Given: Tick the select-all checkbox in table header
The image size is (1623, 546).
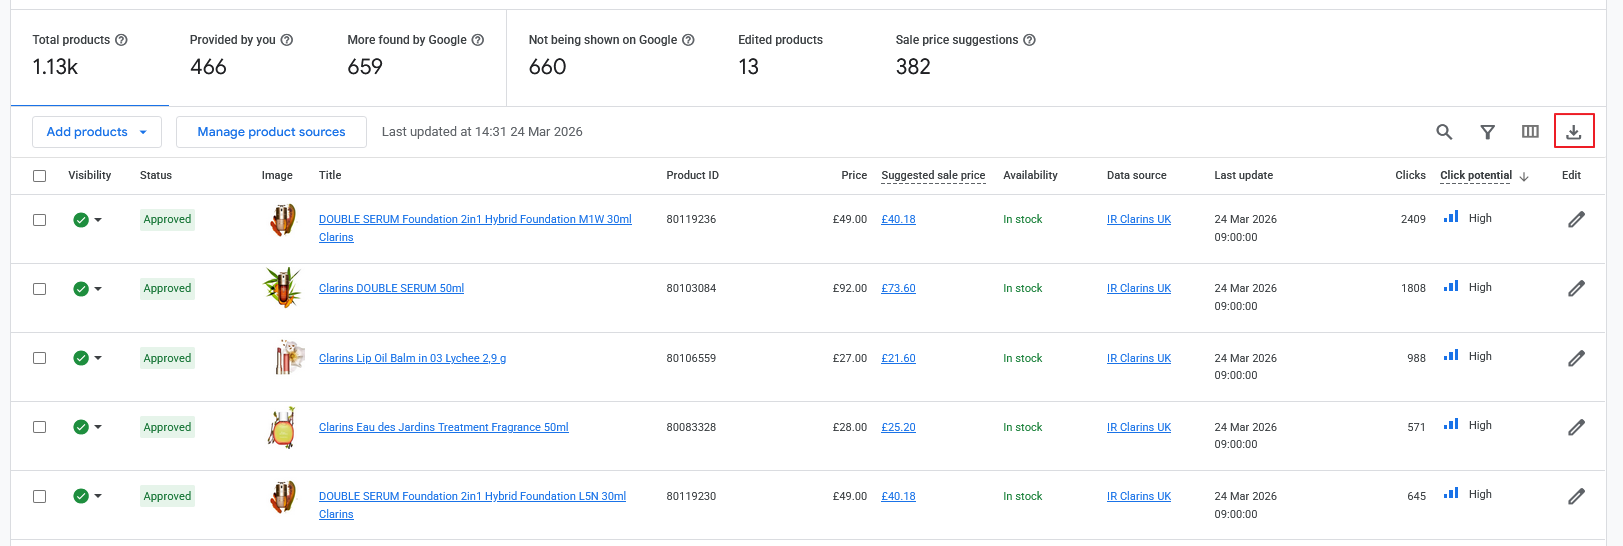Looking at the screenshot, I should 40,176.
